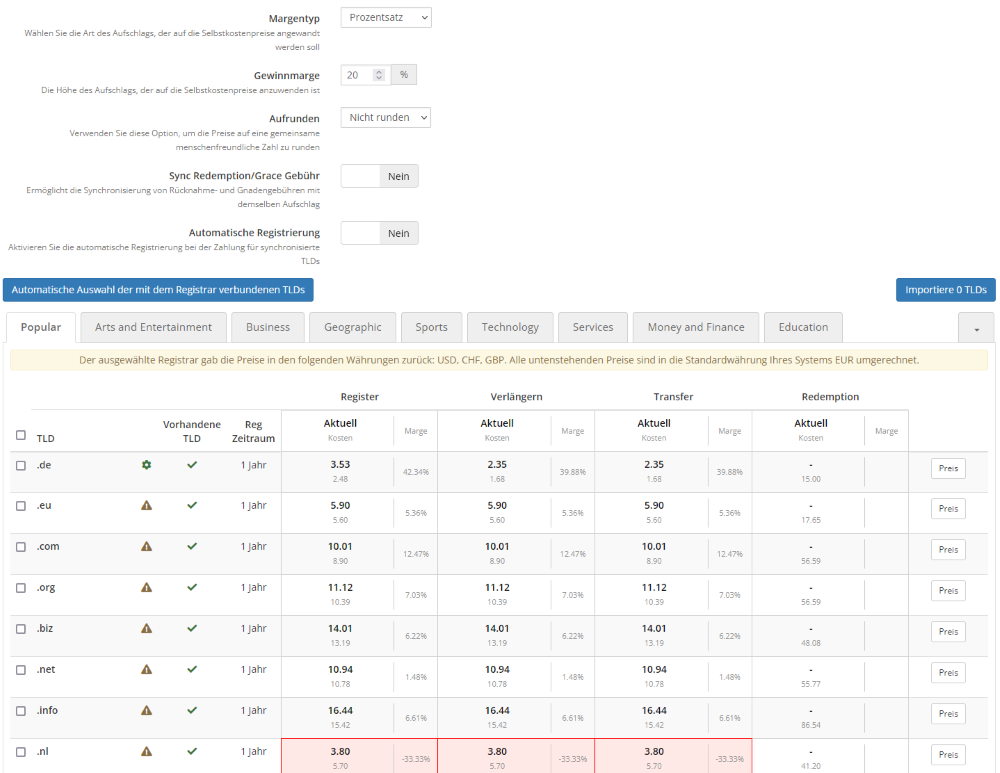This screenshot has width=1000, height=773.
Task: Click the warning triangle next to .eu
Action: 146,505
